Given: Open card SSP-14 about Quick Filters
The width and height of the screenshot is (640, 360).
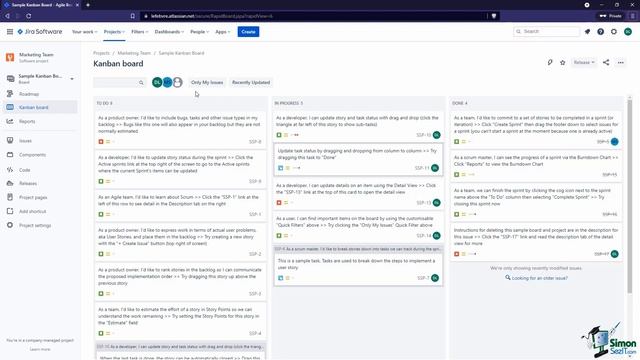Looking at the screenshot, I should (x=358, y=227).
